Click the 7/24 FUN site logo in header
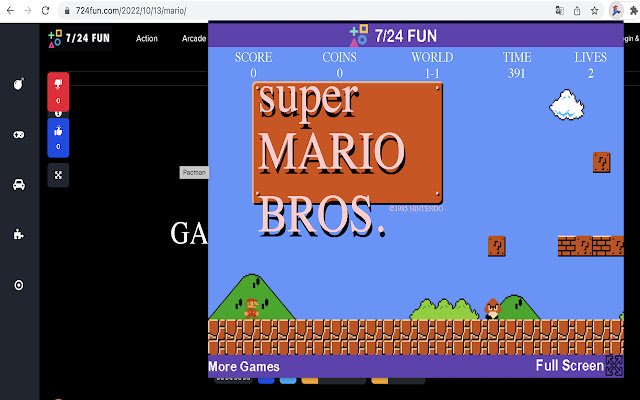The image size is (640, 400). 79,38
